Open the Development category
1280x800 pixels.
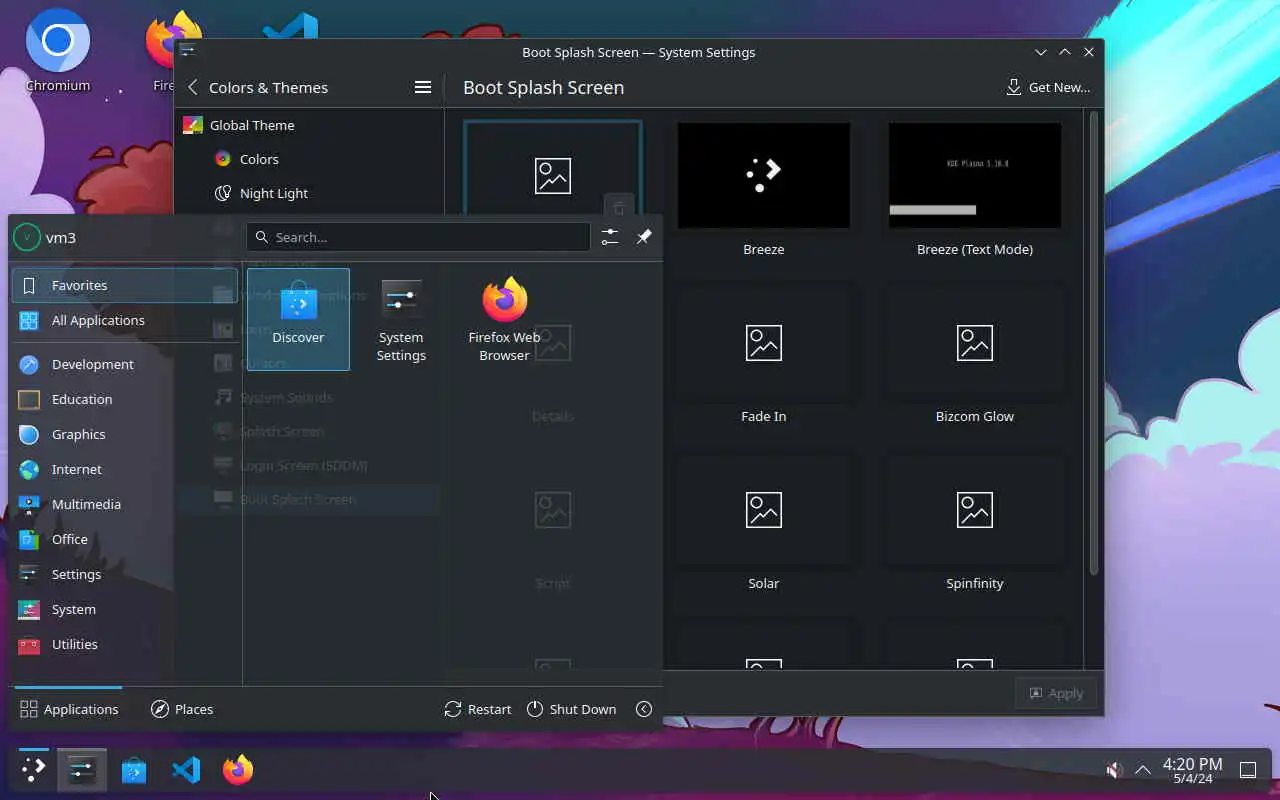pyautogui.click(x=125, y=364)
